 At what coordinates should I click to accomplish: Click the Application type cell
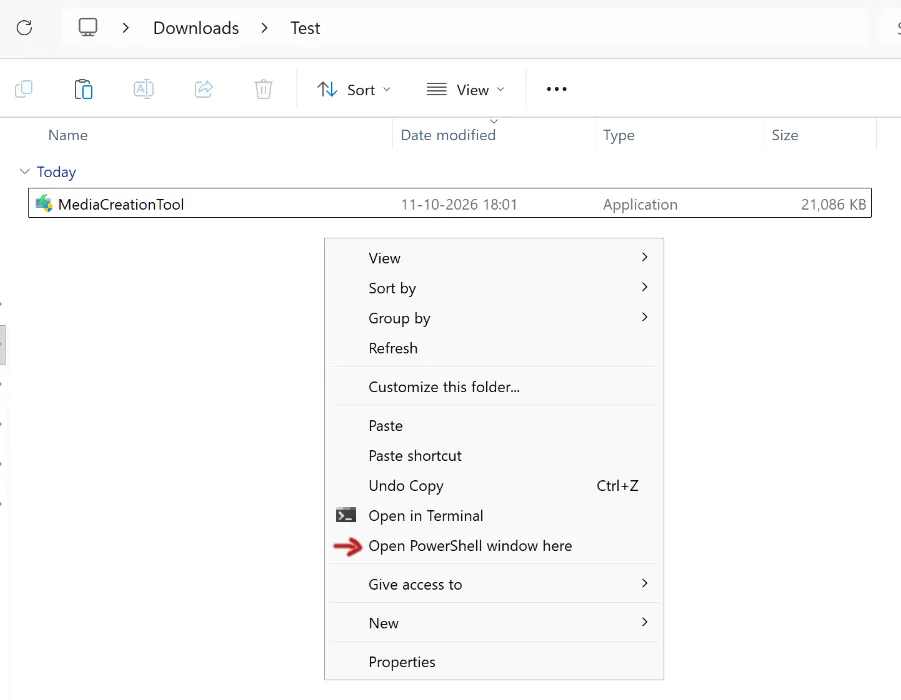click(x=640, y=205)
